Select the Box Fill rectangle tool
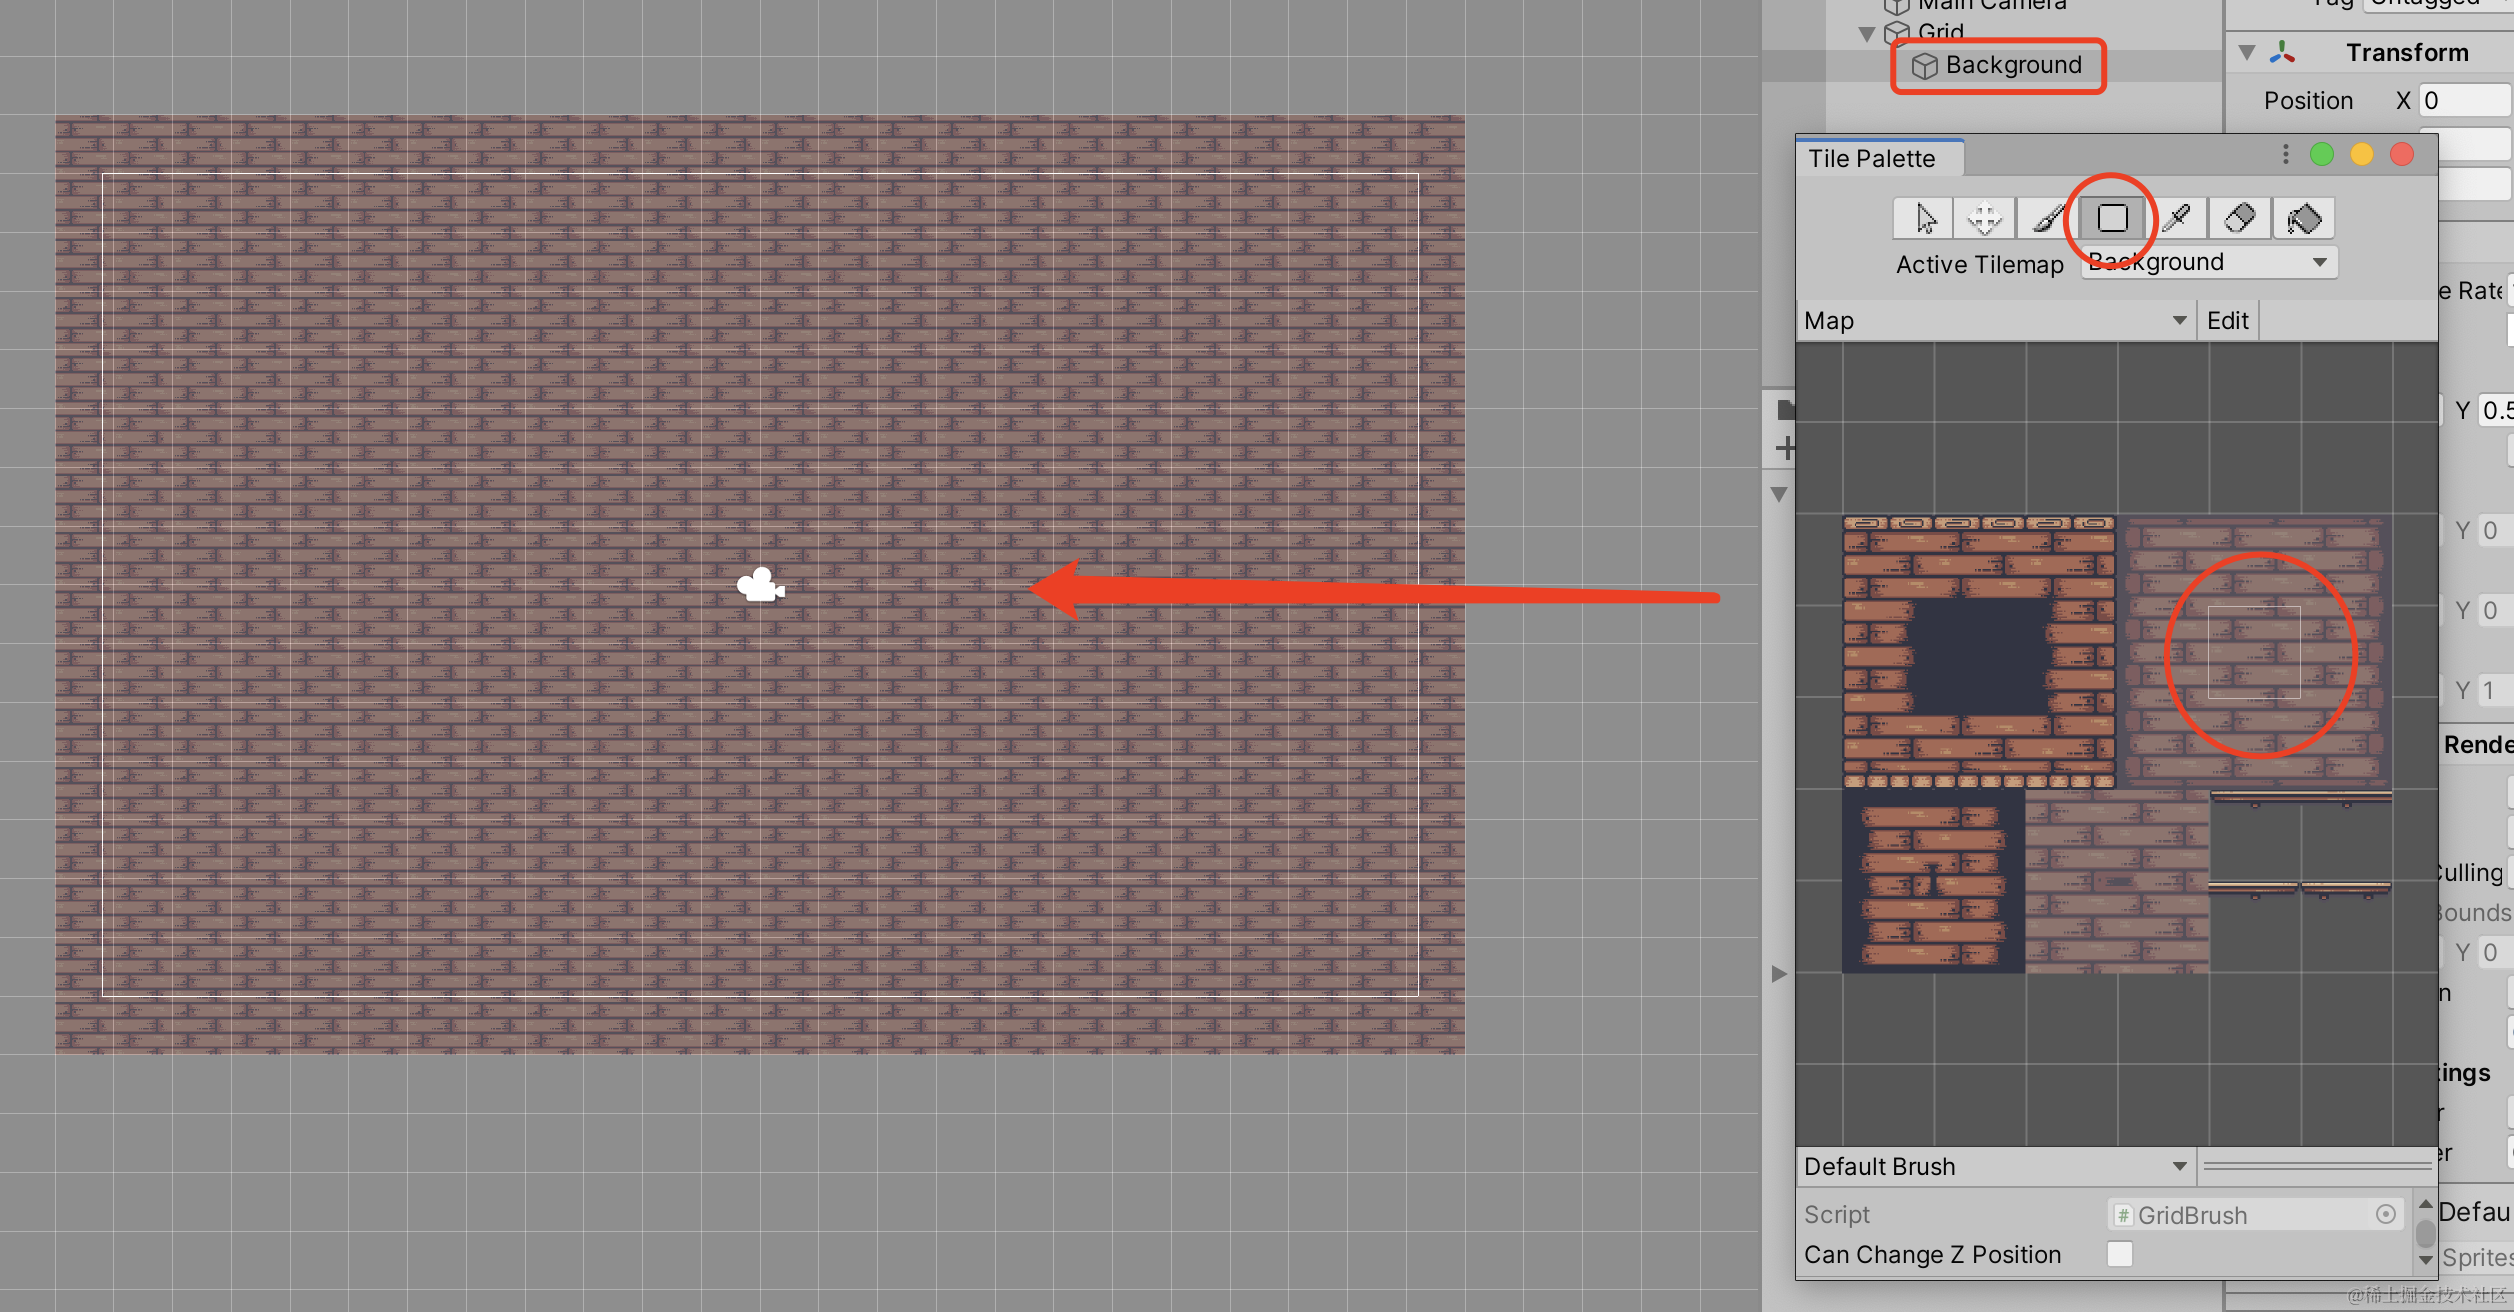This screenshot has width=2514, height=1312. [x=2112, y=218]
